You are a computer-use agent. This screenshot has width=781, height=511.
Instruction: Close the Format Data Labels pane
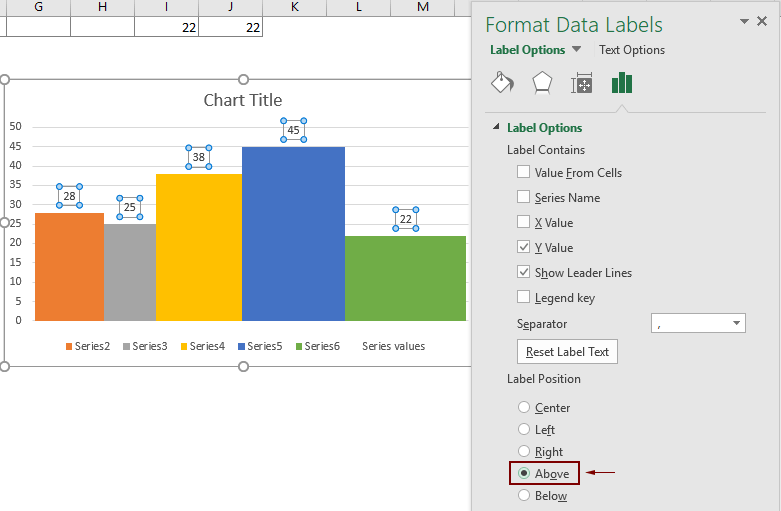[x=762, y=21]
